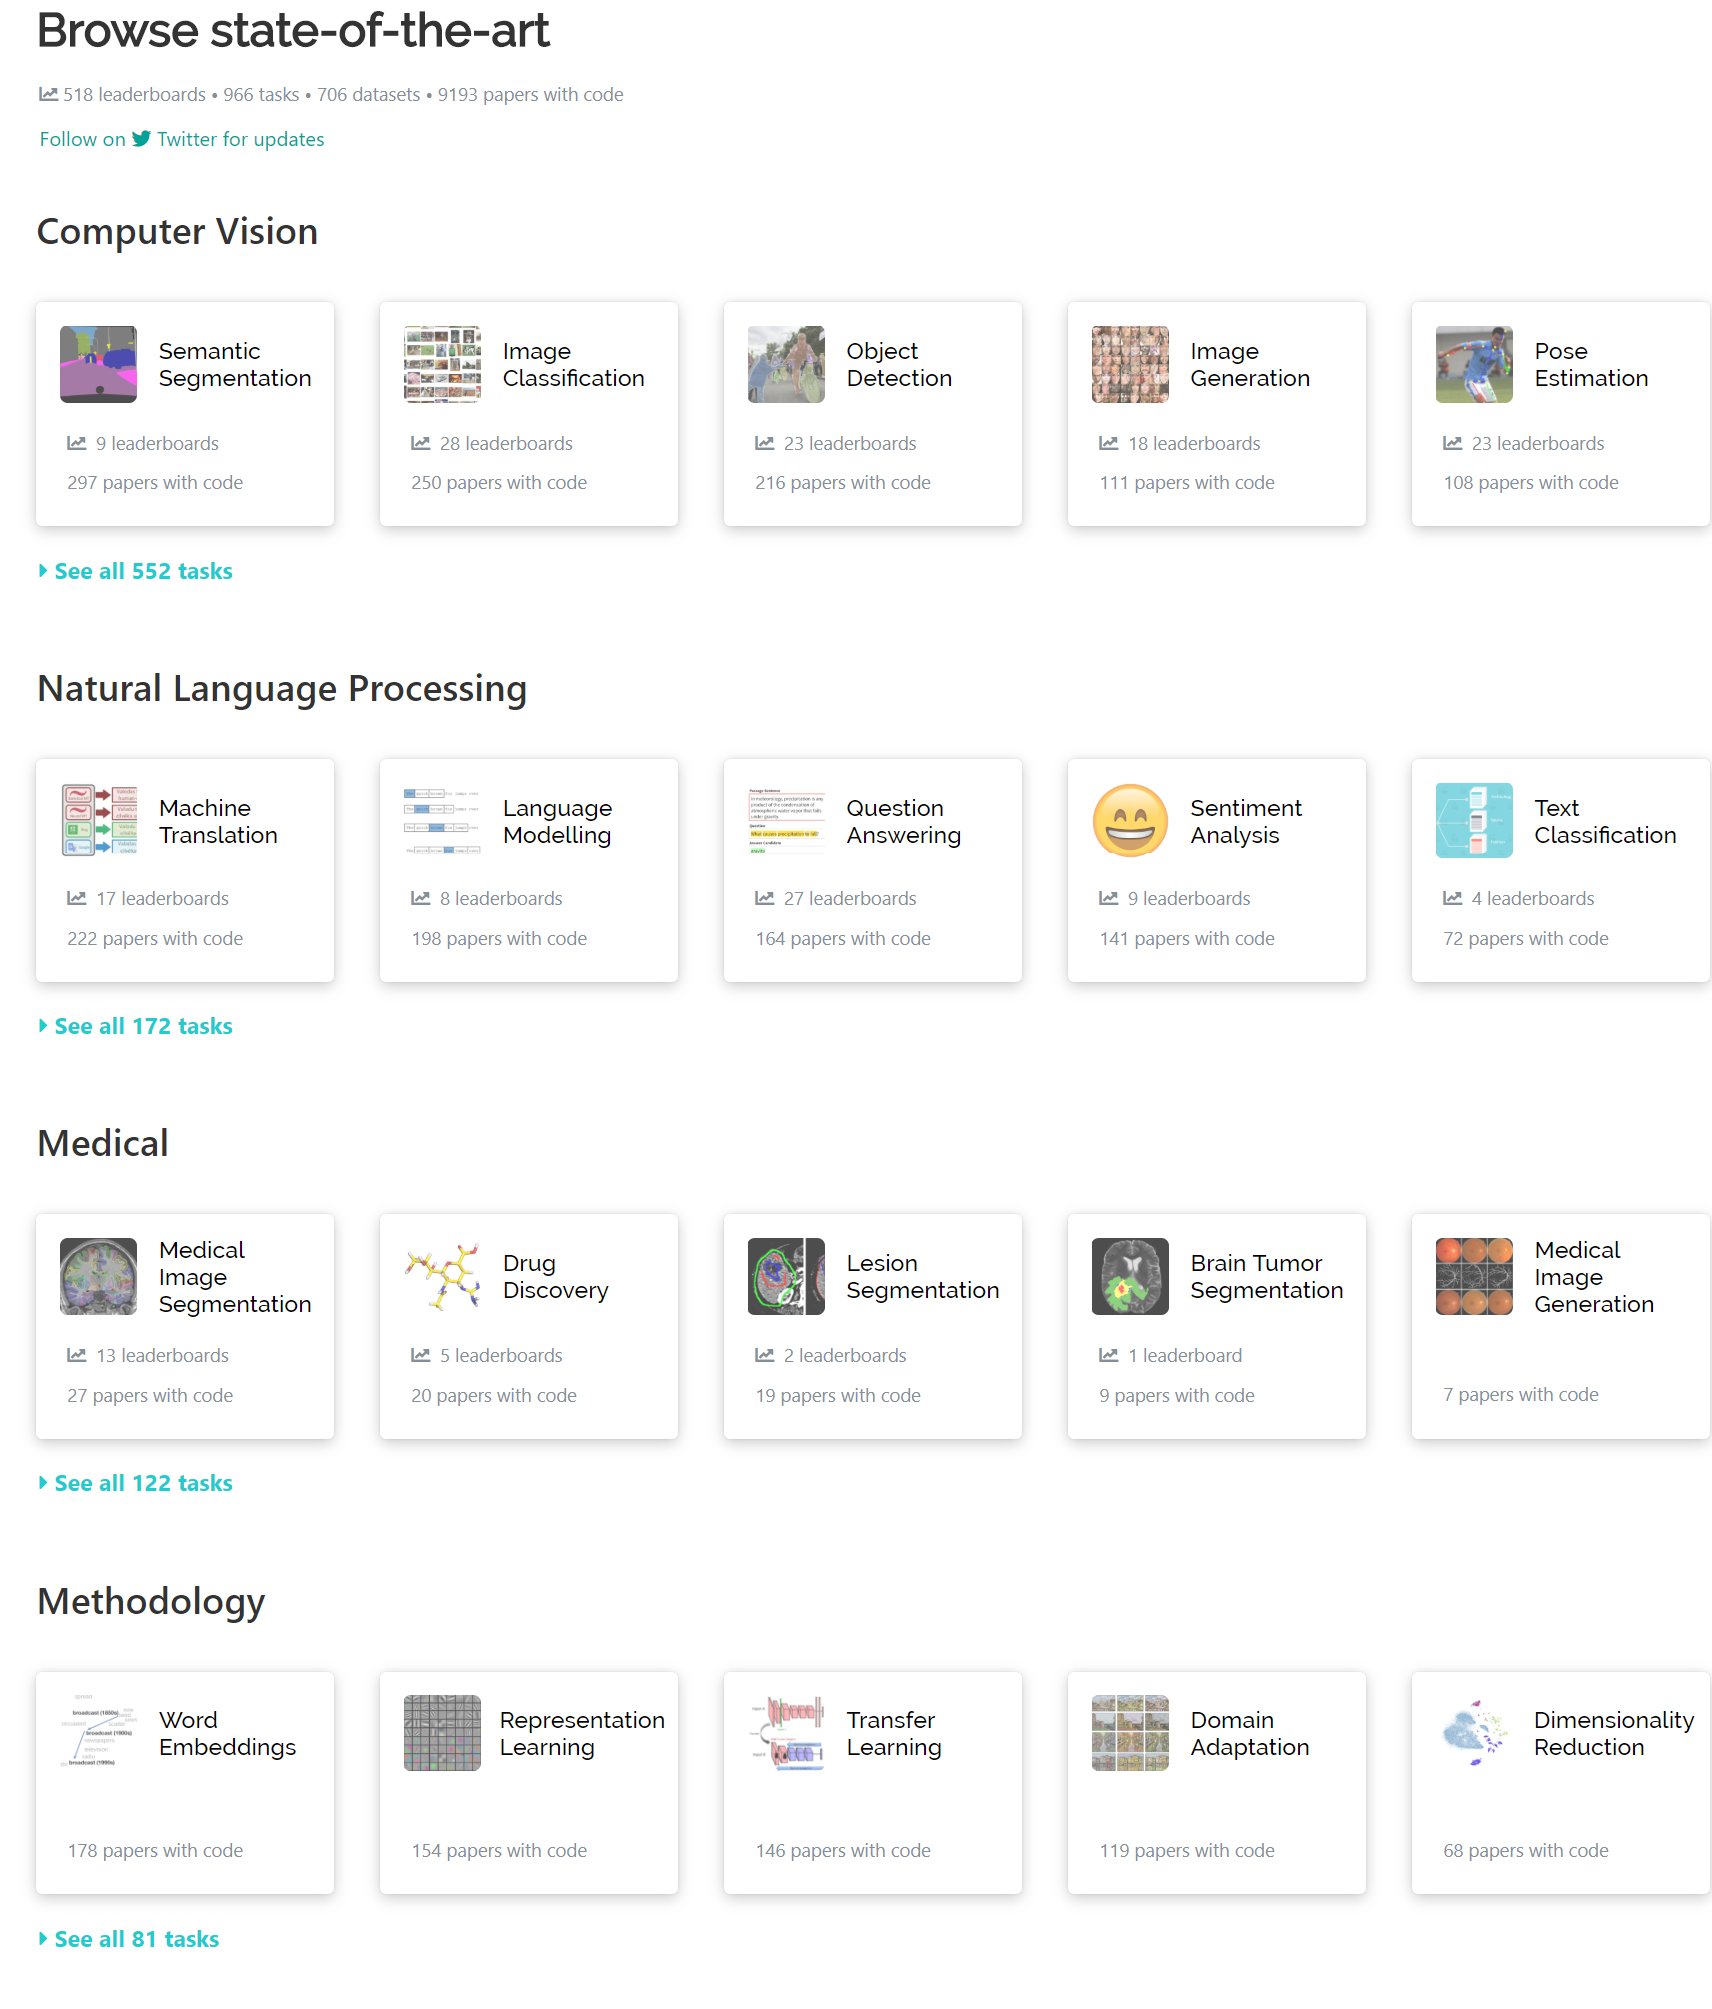Open the Object Detection thumbnail image
Image resolution: width=1712 pixels, height=2009 pixels.
786,364
